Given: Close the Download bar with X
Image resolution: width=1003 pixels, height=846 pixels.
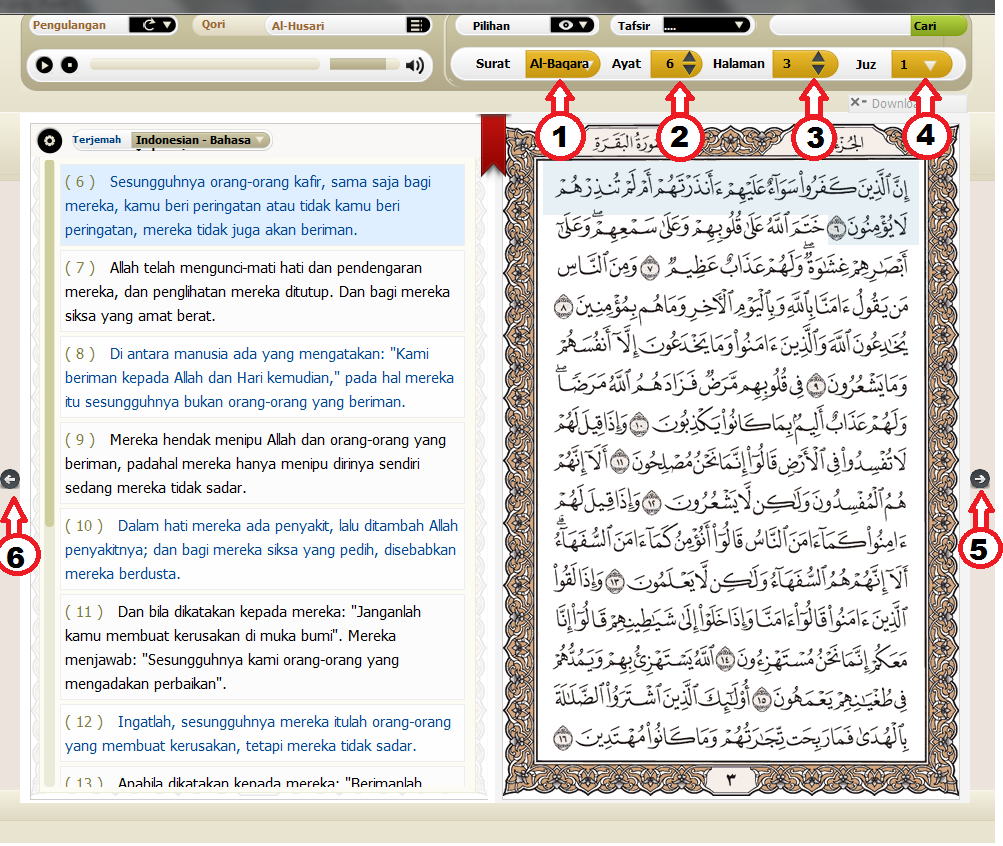Looking at the screenshot, I should 855,102.
